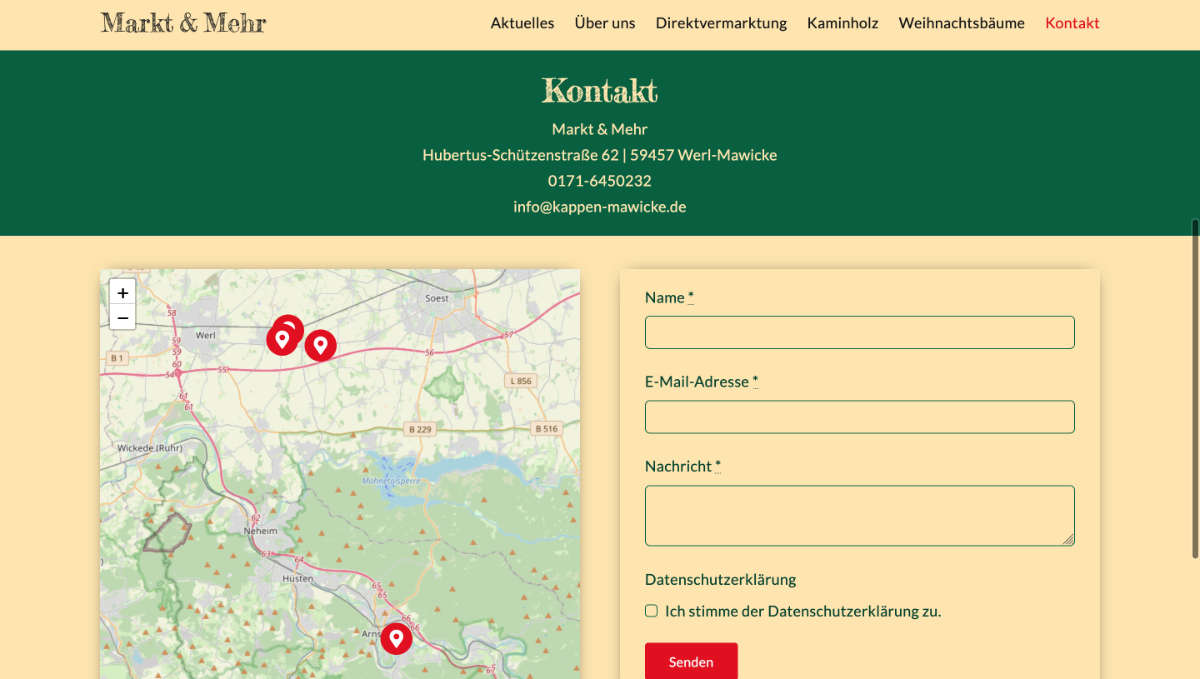The image size is (1200, 679).
Task: Zoom out on the map
Action: coord(122,318)
